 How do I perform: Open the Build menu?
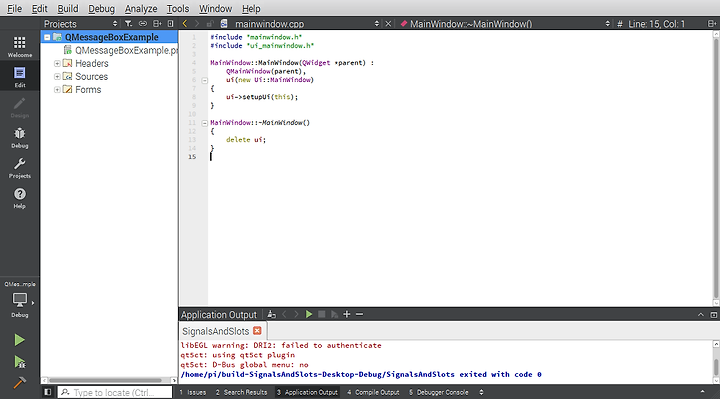68,8
